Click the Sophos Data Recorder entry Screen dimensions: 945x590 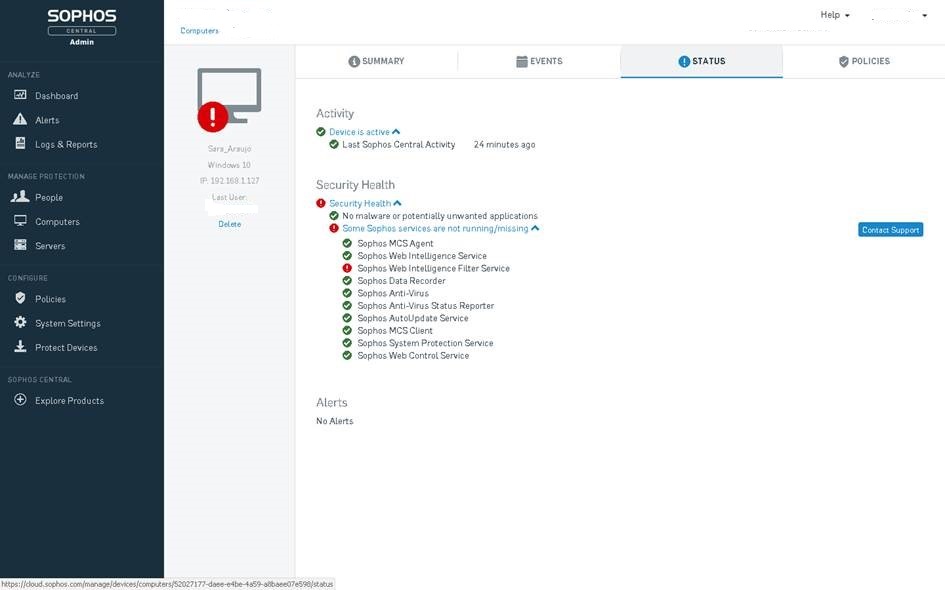pos(401,281)
